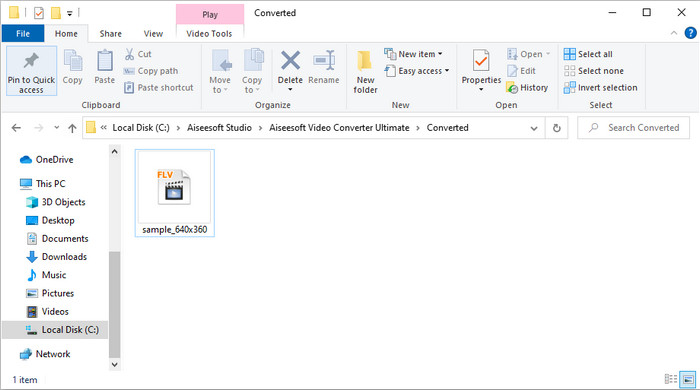Screen dimensions: 700x390
Task: Switch to the View ribbon tab
Action: tap(153, 33)
